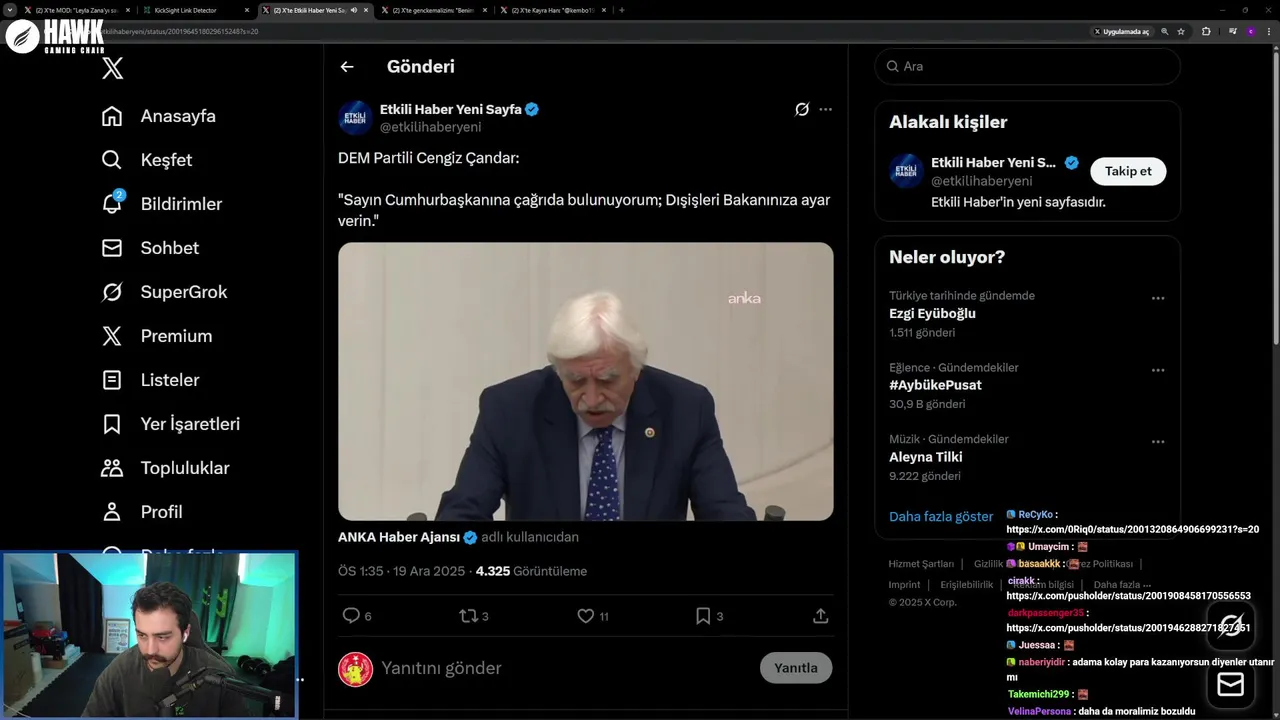1280x720 pixels.
Task: Open ANKA Haber Ajansı source link
Action: point(399,537)
